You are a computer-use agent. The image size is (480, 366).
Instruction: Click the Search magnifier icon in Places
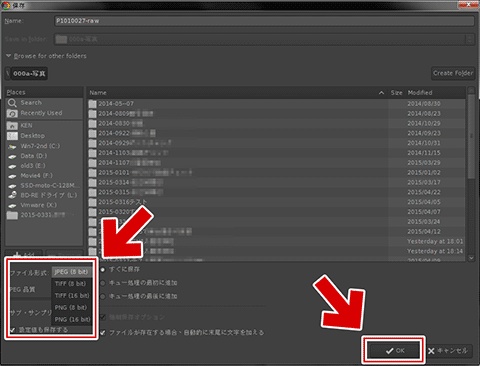tap(12, 103)
